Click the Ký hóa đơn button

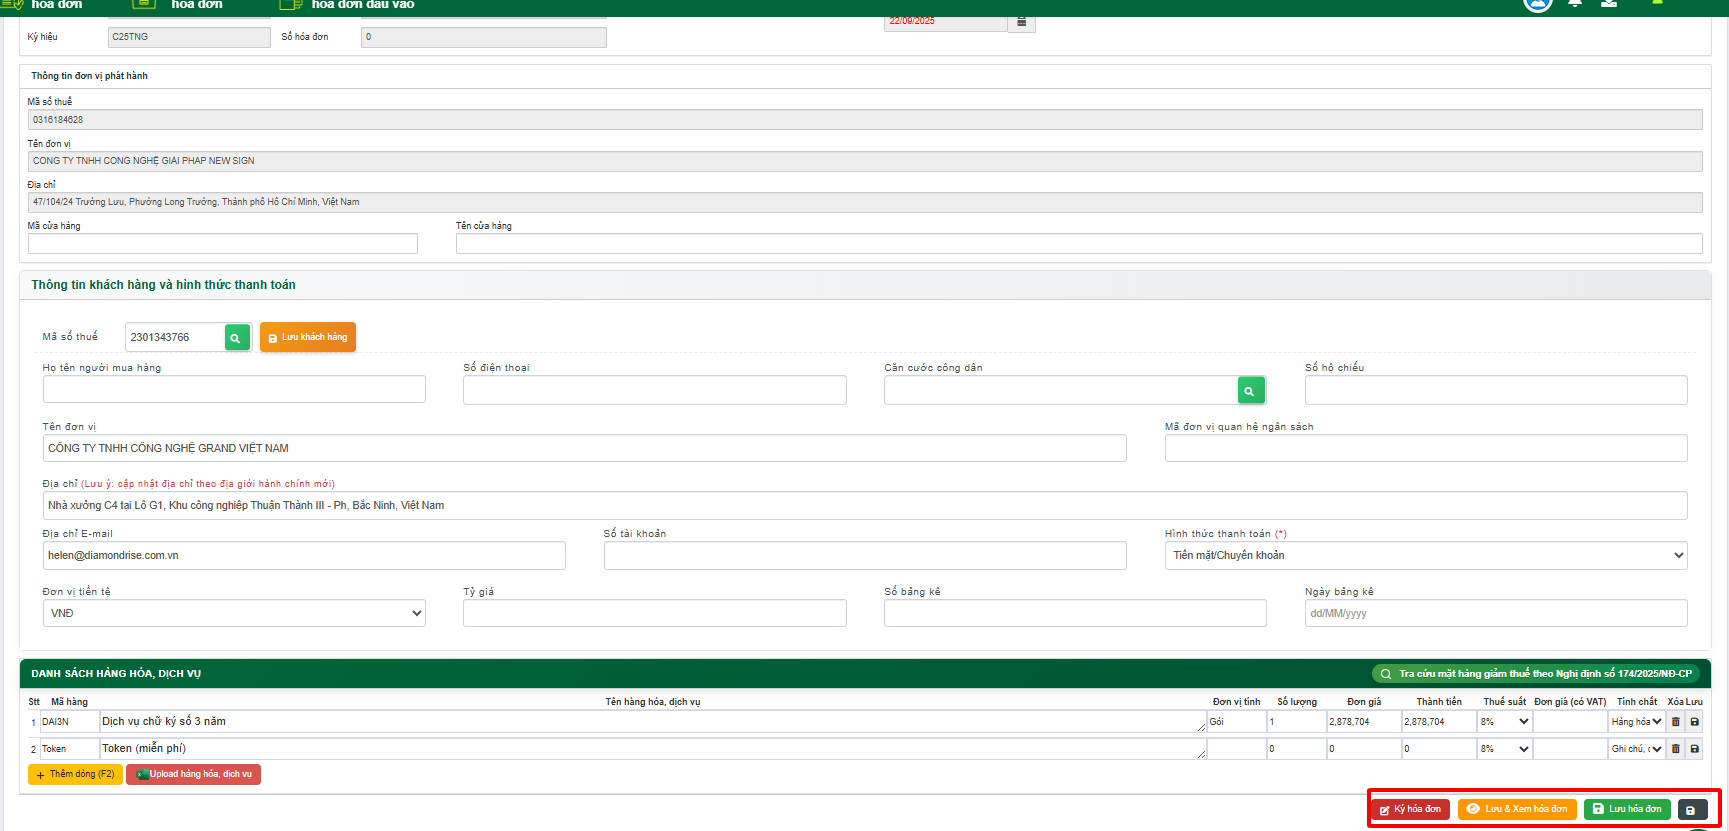click(x=1410, y=810)
